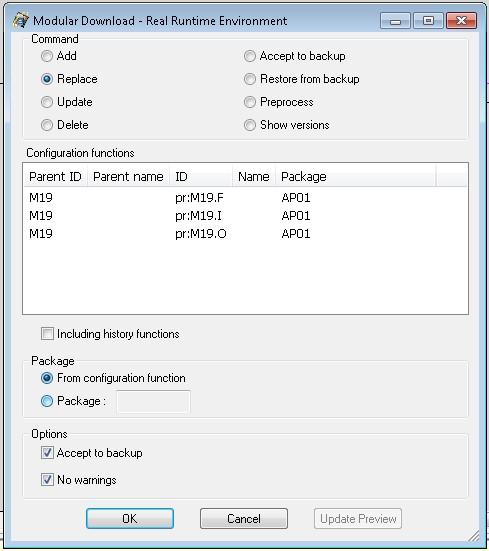
Task: Select the Add command radio button
Action: coord(47,56)
